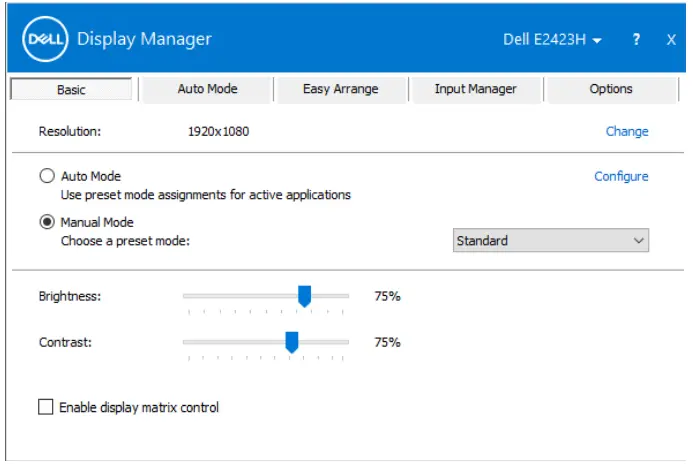Click the Contrast slider handle
This screenshot has width=693, height=465.
click(291, 342)
